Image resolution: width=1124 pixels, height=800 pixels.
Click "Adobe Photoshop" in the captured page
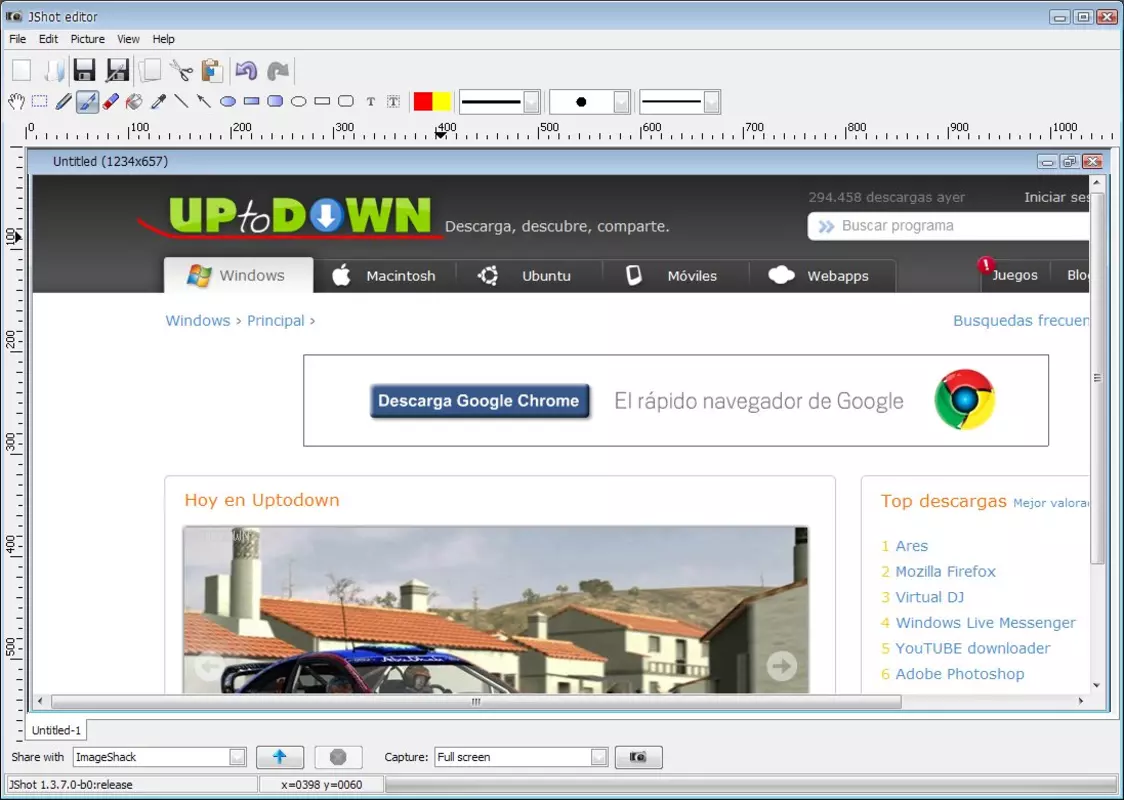[x=960, y=674]
